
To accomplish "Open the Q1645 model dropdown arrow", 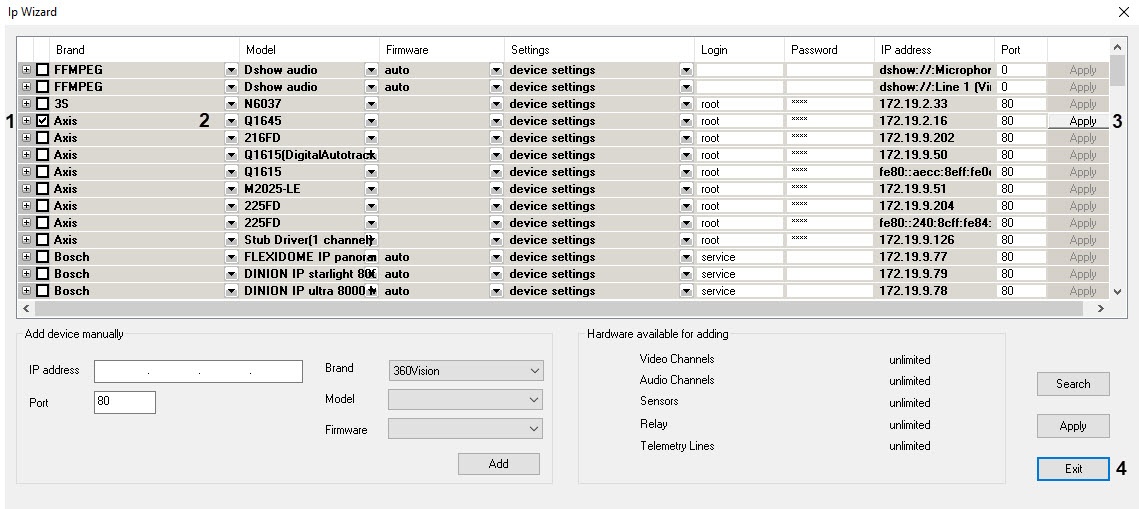I will pyautogui.click(x=371, y=121).
